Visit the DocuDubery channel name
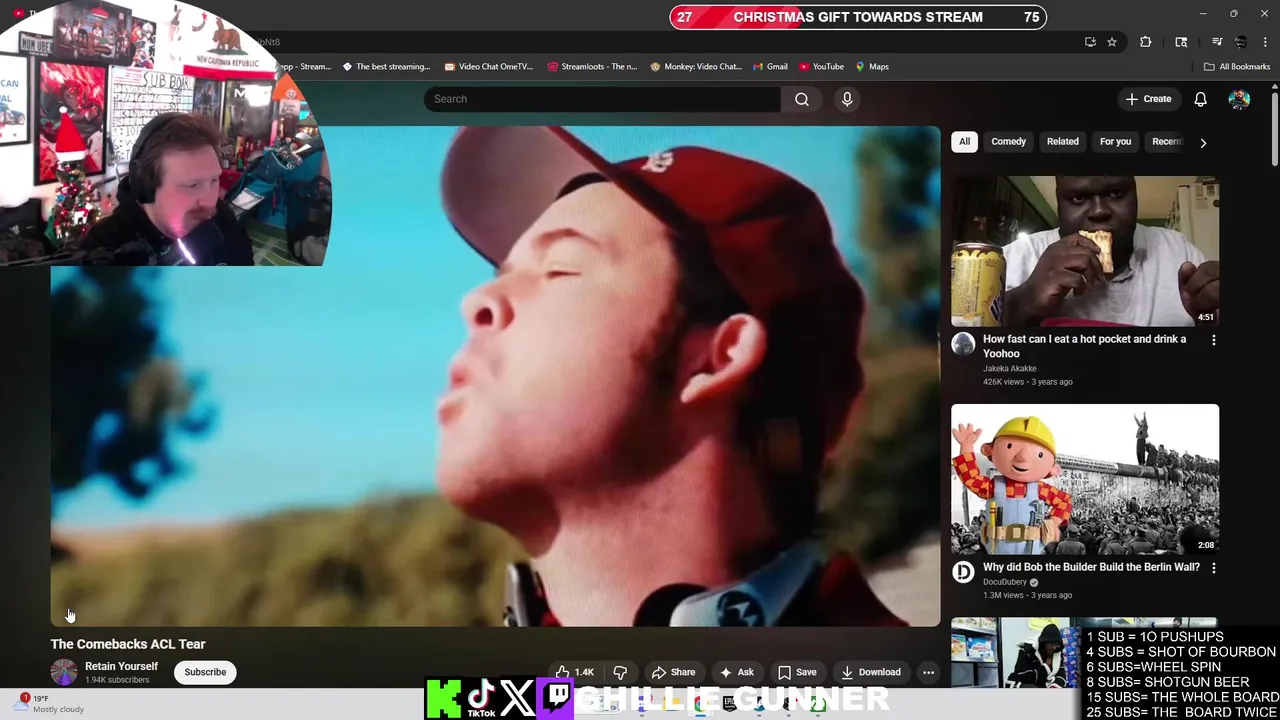Screen dimensions: 1280x720 tap(1005, 582)
